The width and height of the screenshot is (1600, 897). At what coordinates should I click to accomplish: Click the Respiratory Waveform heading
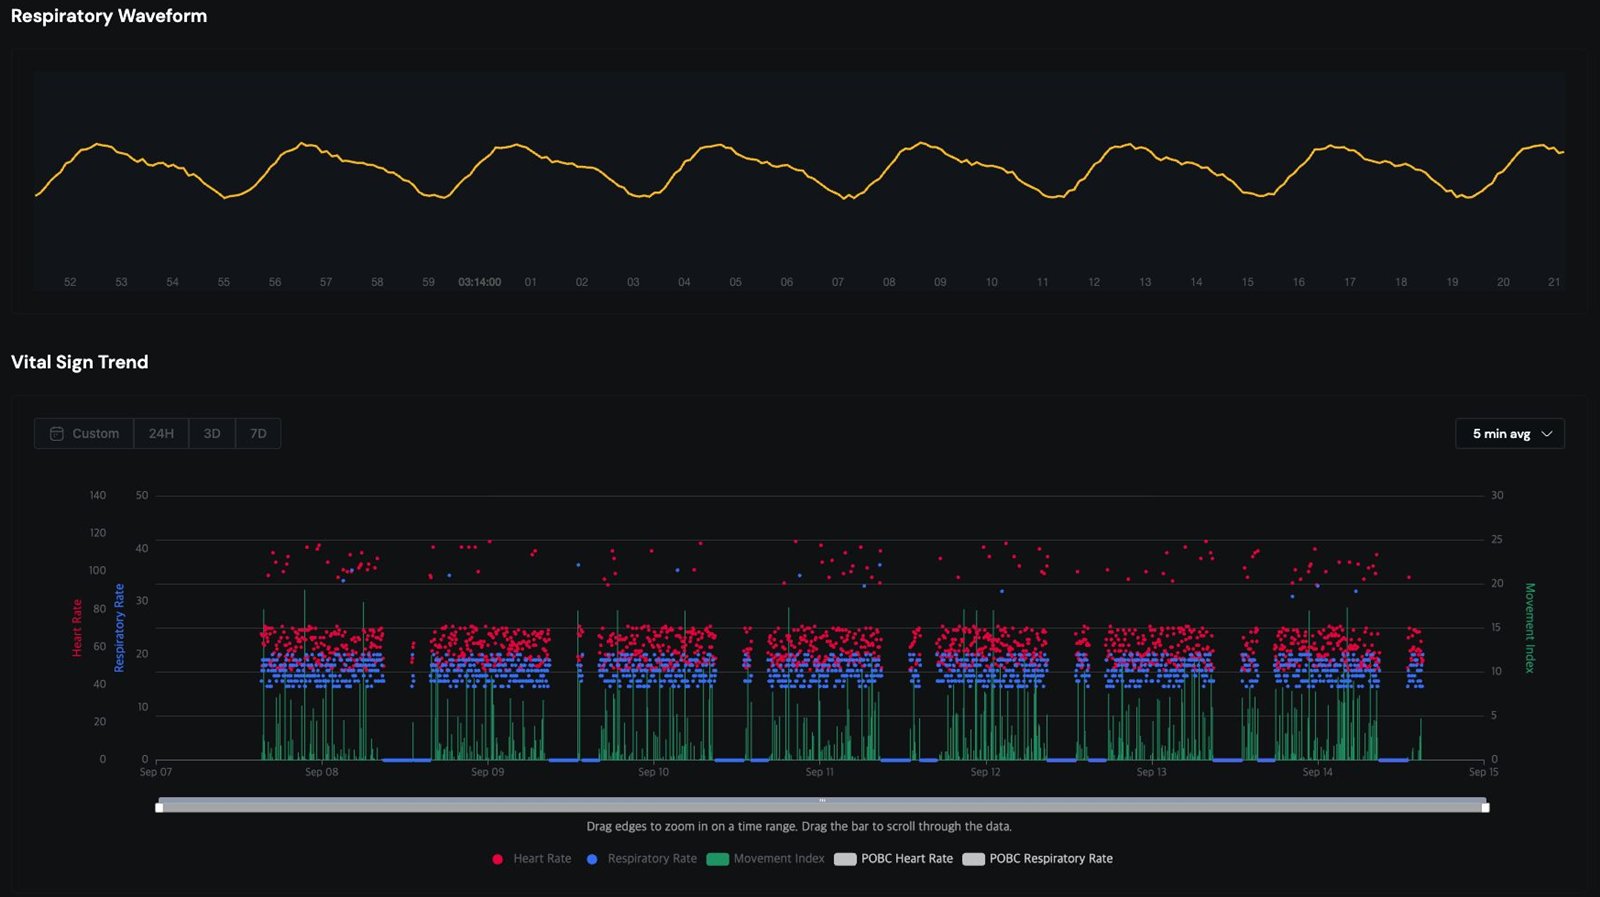point(109,16)
